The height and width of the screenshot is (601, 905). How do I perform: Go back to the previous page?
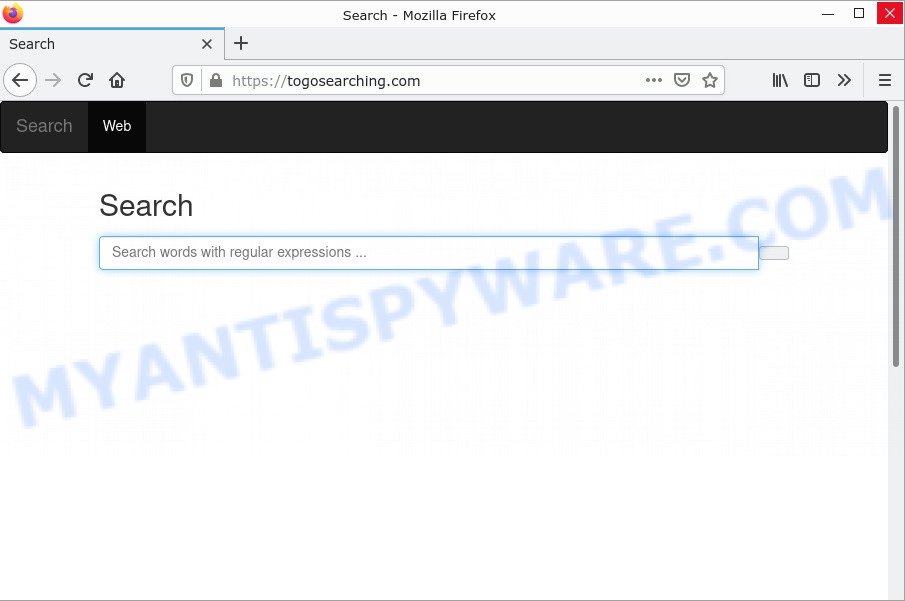20,80
